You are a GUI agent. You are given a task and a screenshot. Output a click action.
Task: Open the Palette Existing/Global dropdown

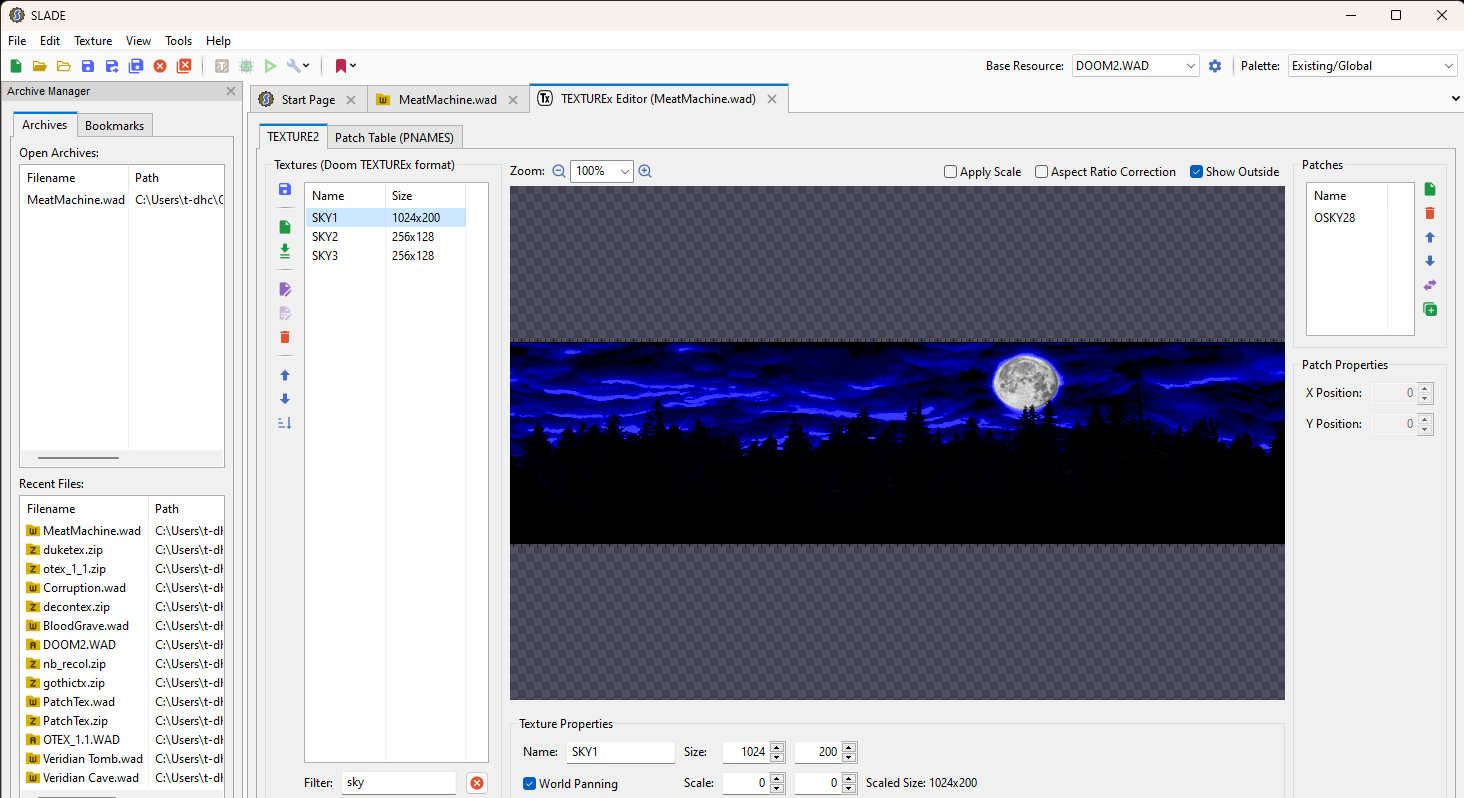(x=1373, y=66)
